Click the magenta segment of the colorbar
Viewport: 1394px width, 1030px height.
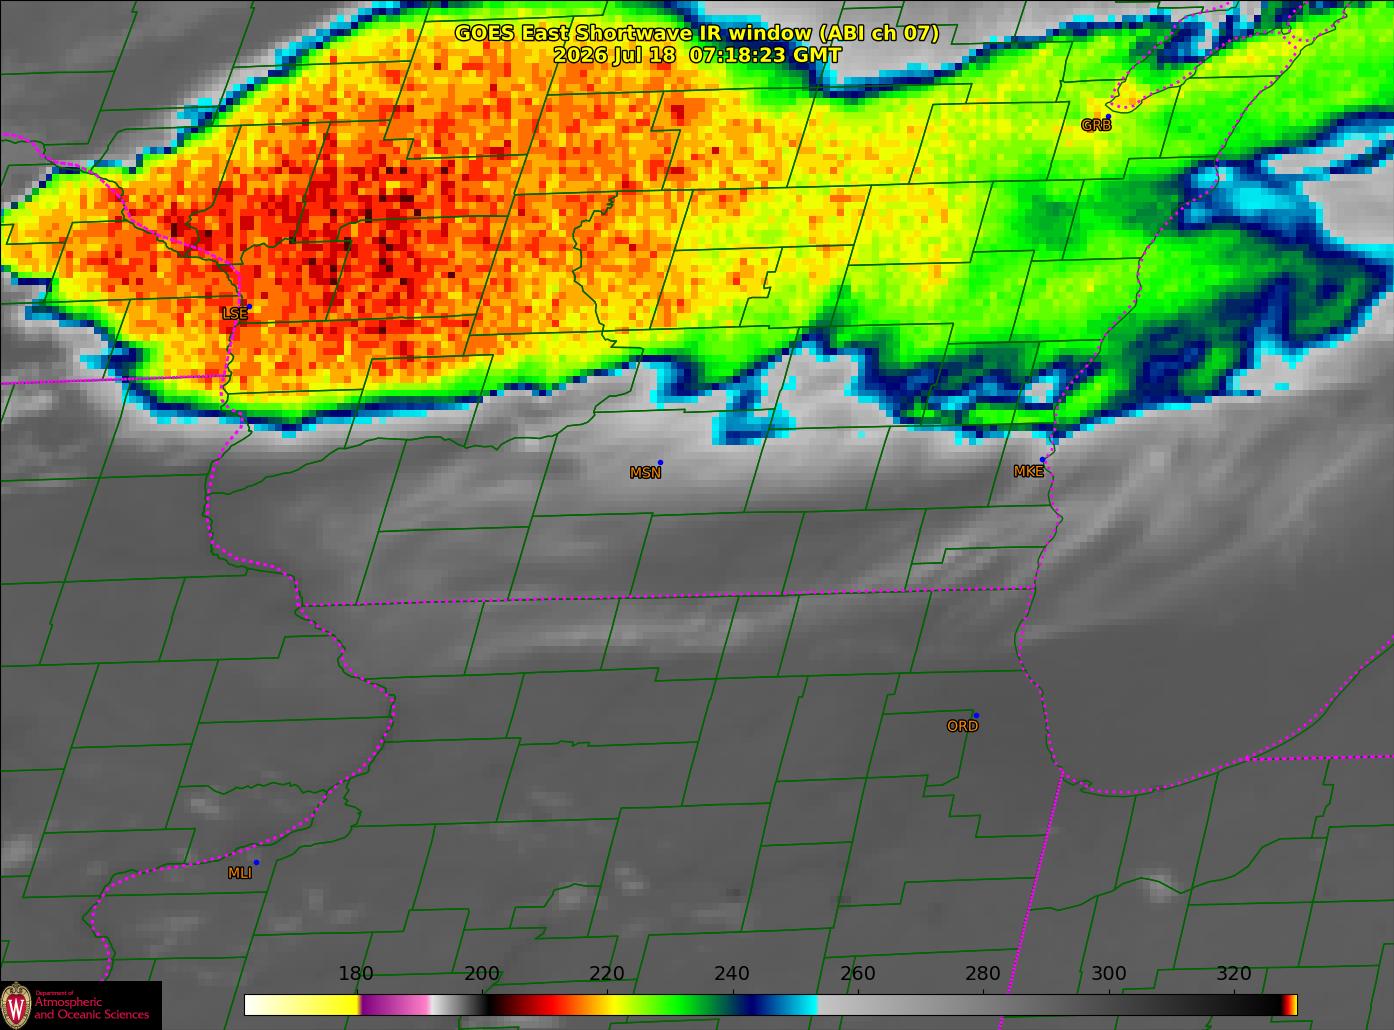click(395, 1004)
